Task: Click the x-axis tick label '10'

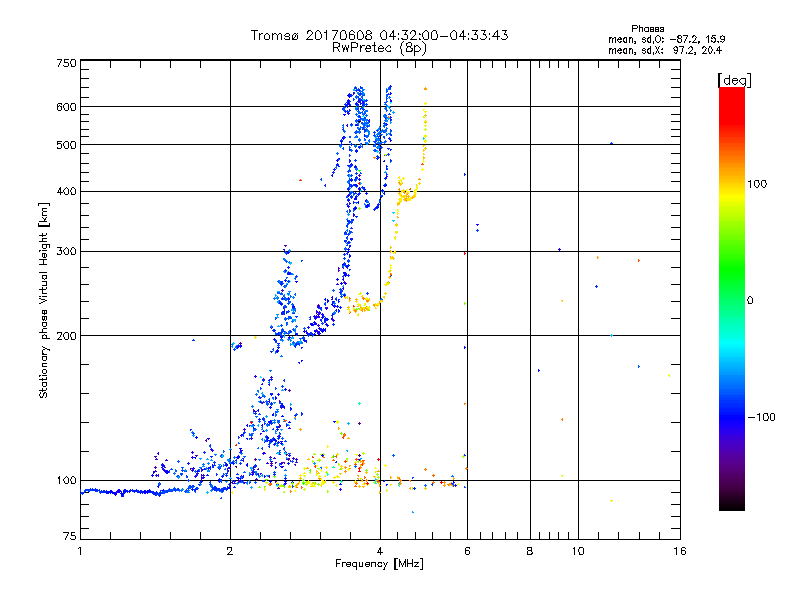Action: 578,551
